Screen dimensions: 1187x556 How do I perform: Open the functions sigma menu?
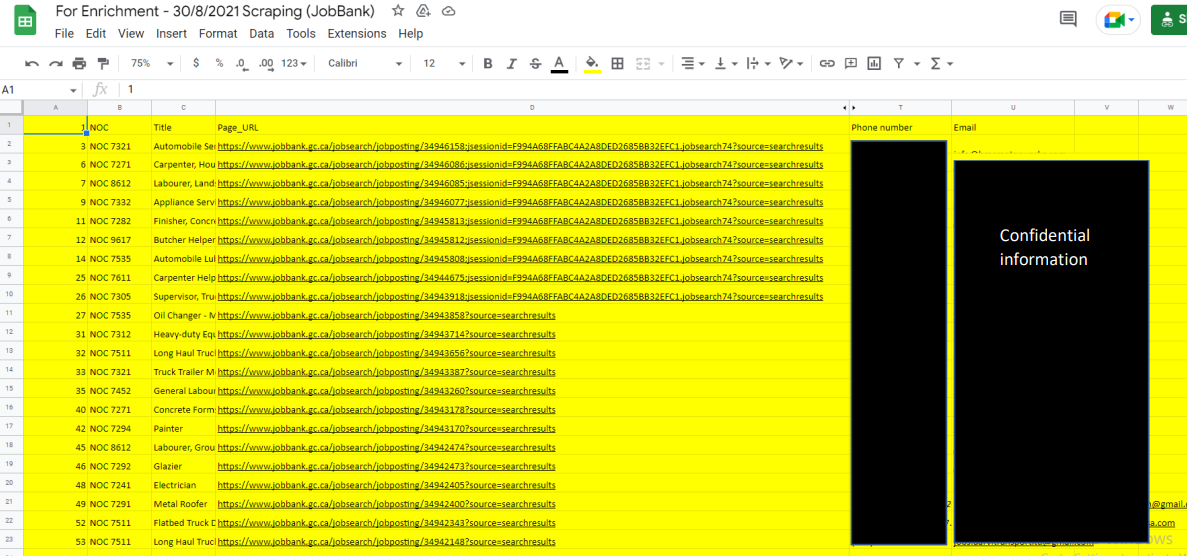[x=941, y=64]
